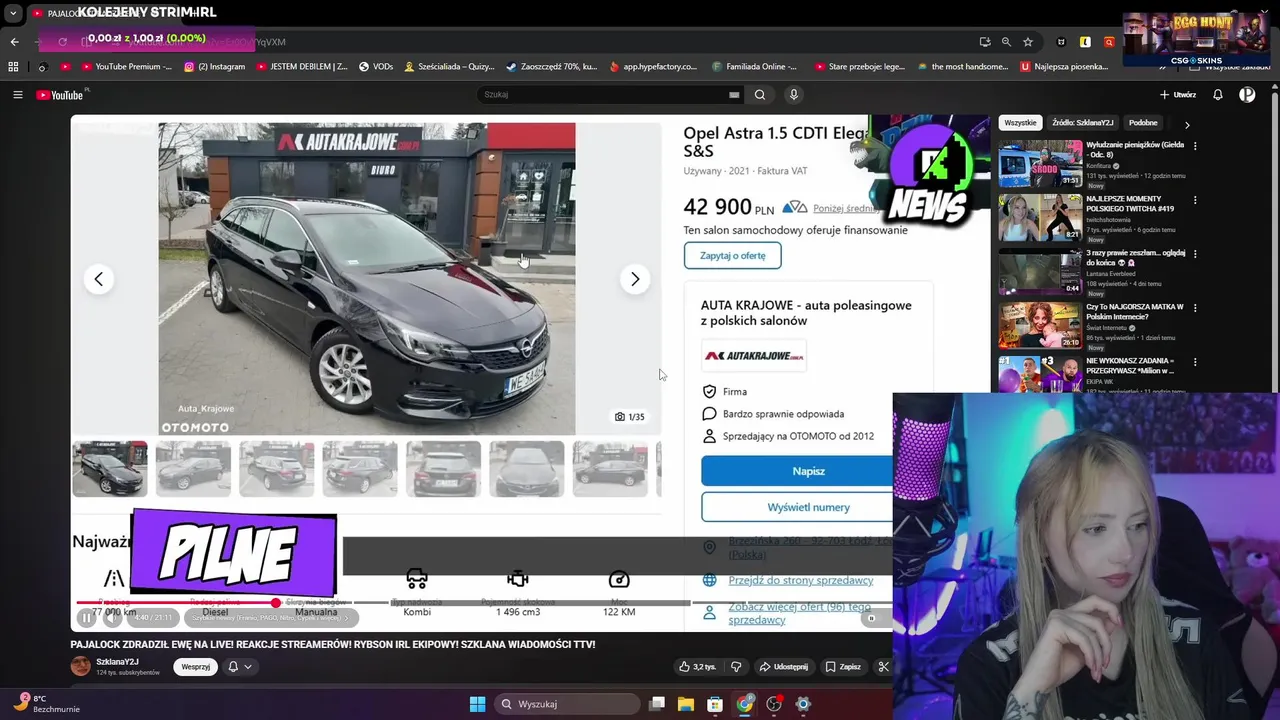Open the SzklanaY2J channel name link
Image resolution: width=1280 pixels, height=720 pixels.
[x=117, y=662]
